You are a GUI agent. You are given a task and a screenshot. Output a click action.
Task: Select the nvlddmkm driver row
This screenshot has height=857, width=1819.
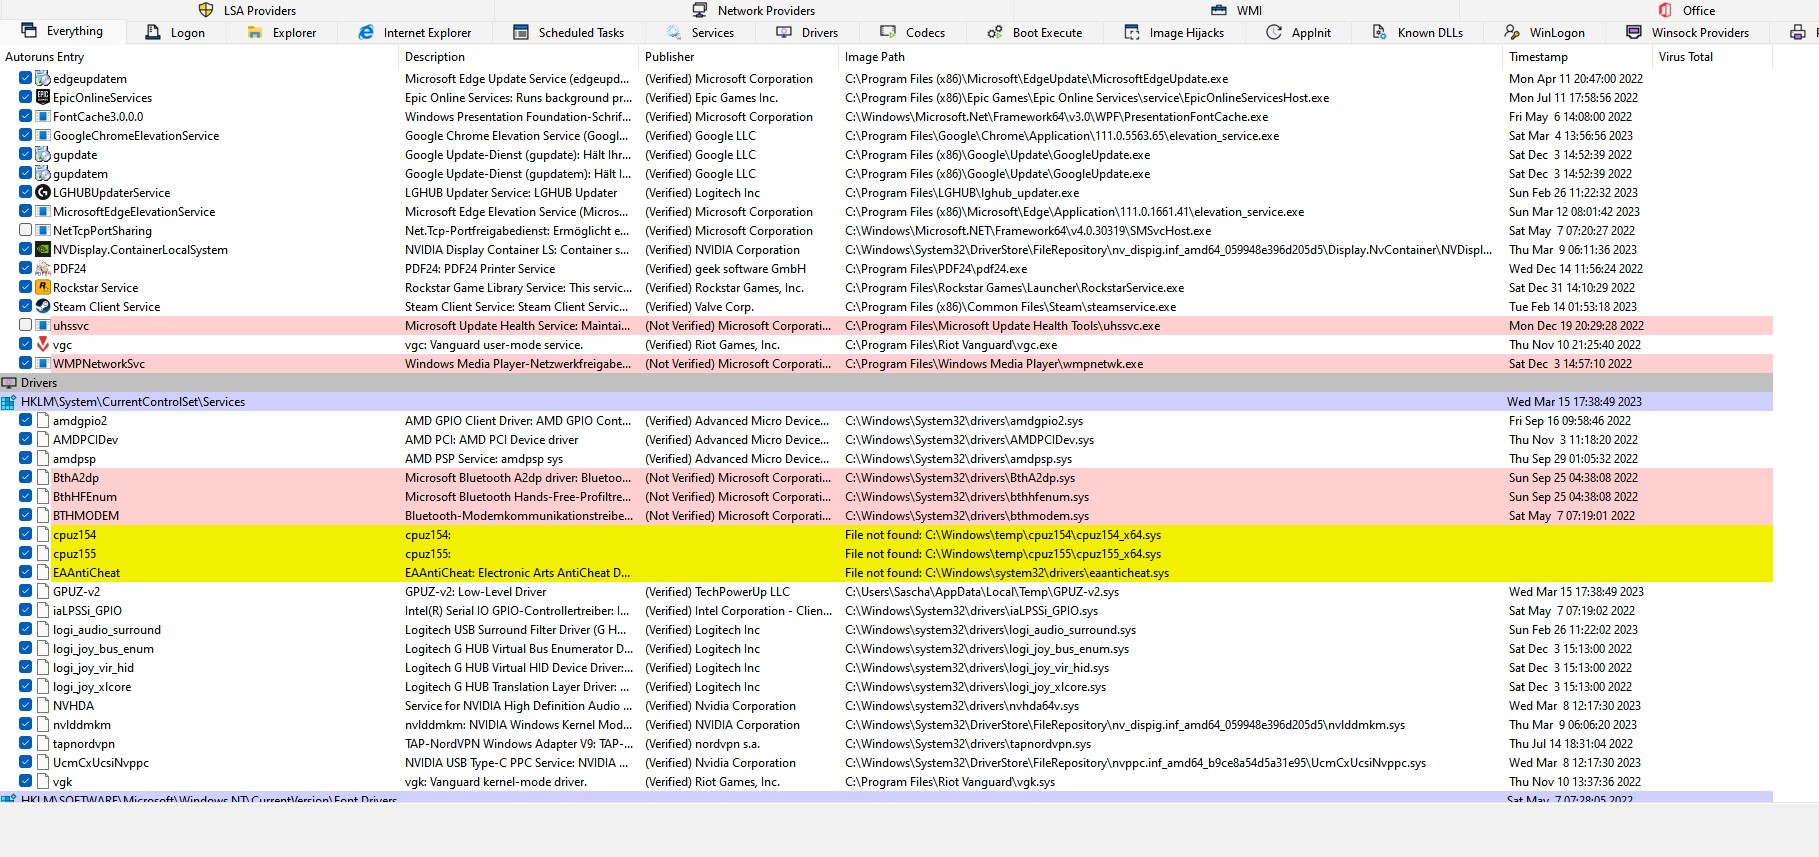pos(886,724)
